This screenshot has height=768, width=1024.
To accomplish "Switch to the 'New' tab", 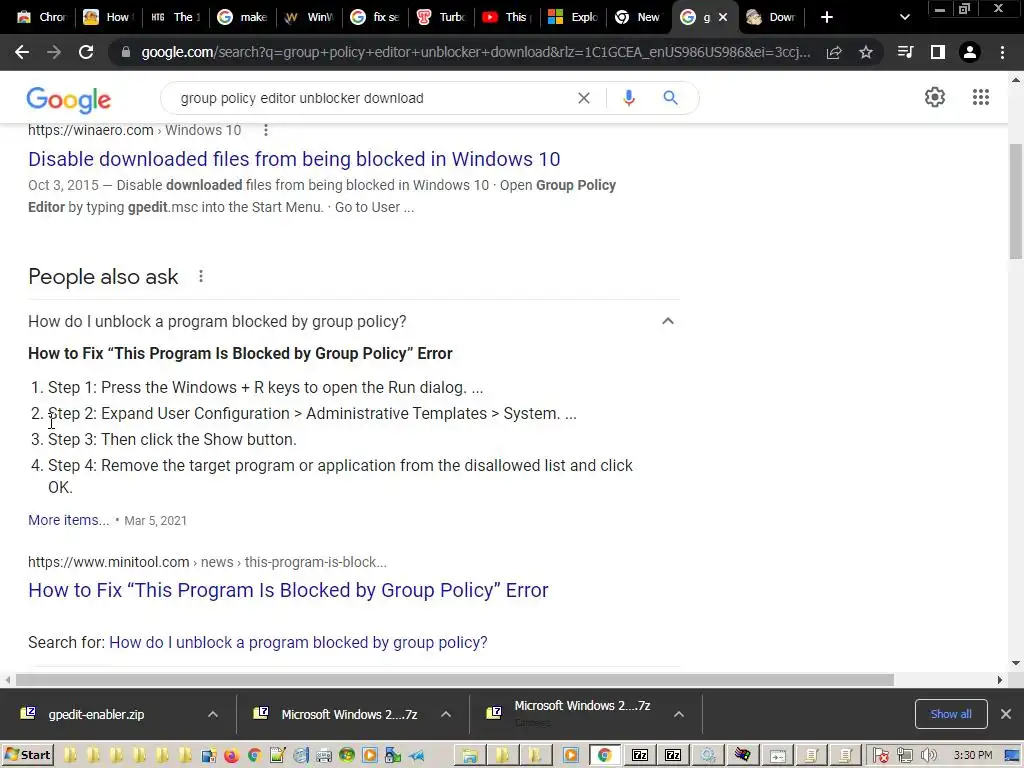I will [x=640, y=18].
